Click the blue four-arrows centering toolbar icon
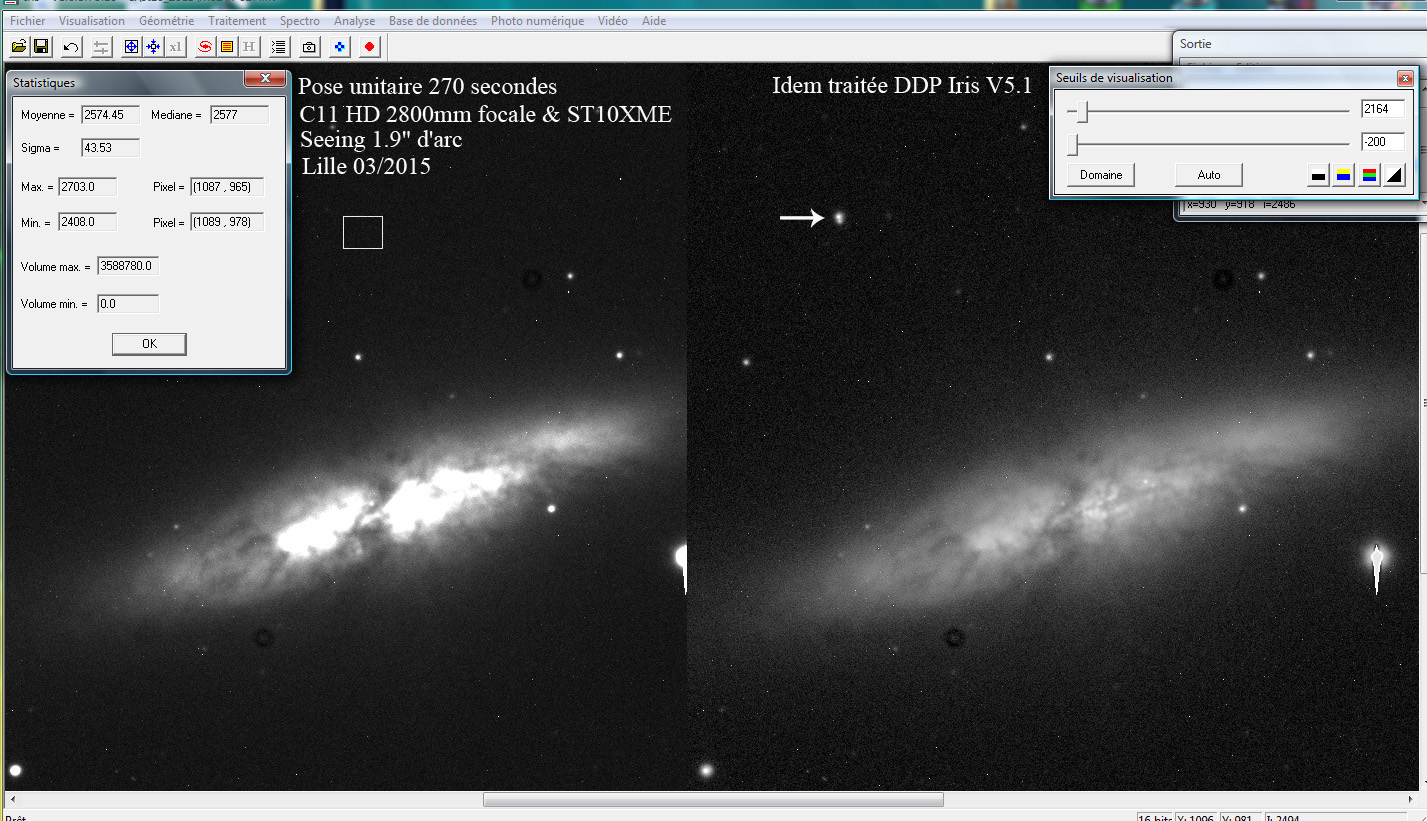The image size is (1427, 821). (153, 46)
